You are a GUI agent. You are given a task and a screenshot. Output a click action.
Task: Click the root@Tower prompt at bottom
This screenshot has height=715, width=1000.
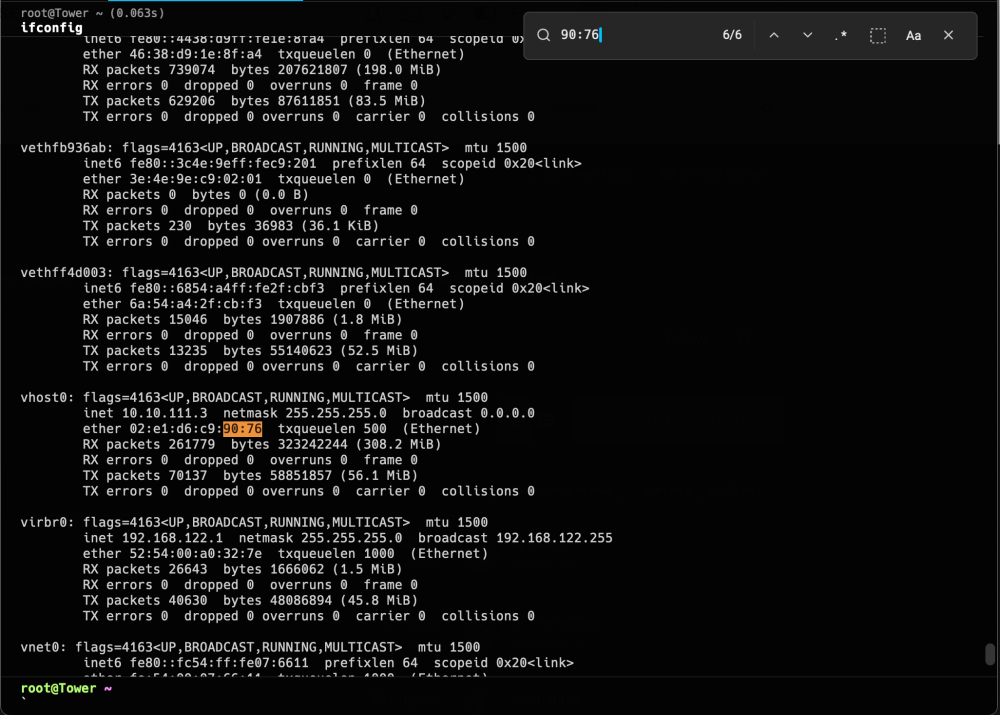(58, 688)
